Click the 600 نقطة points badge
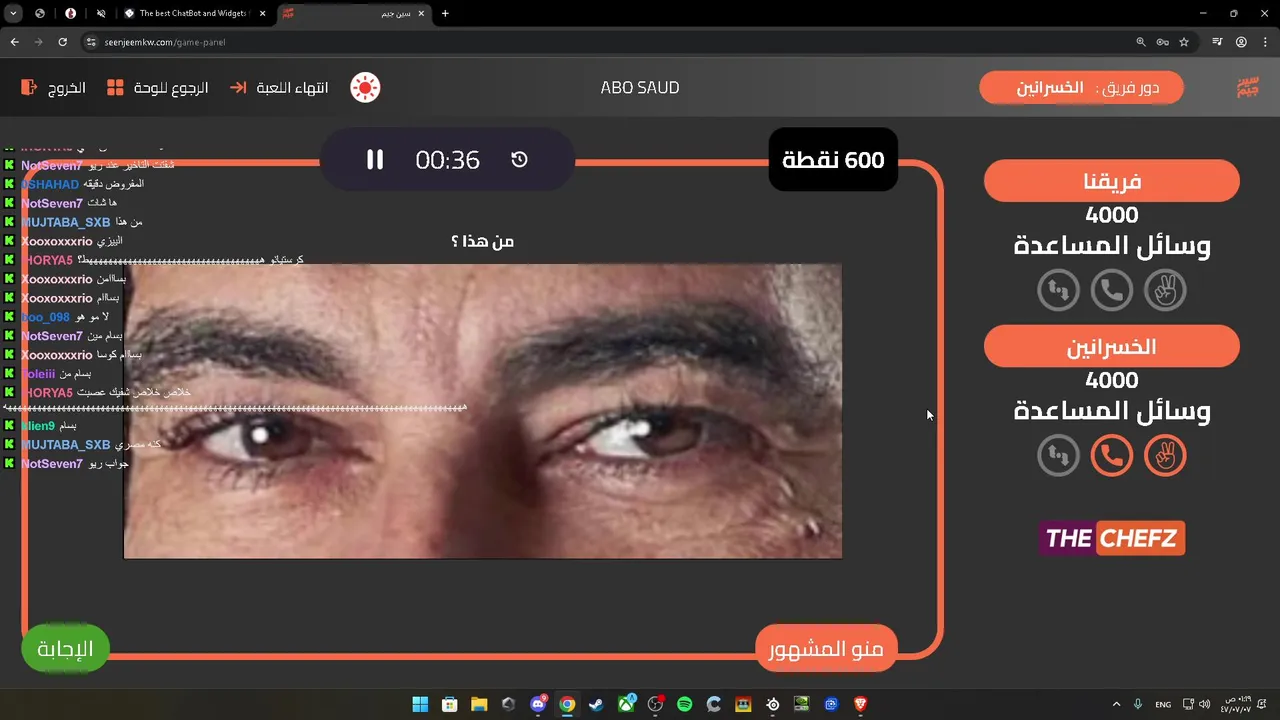Image resolution: width=1280 pixels, height=720 pixels. coord(833,160)
